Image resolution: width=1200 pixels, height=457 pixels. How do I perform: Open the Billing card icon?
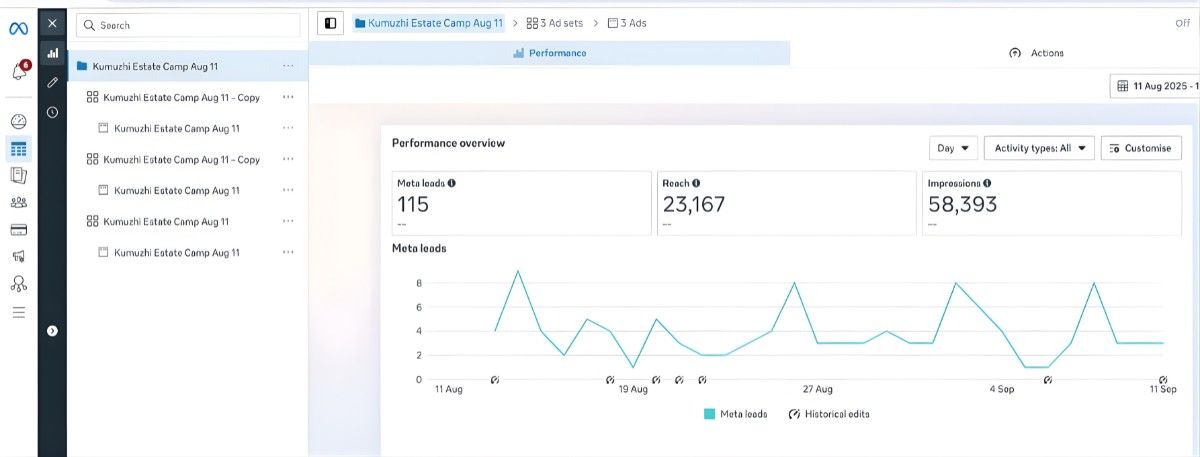[18, 230]
